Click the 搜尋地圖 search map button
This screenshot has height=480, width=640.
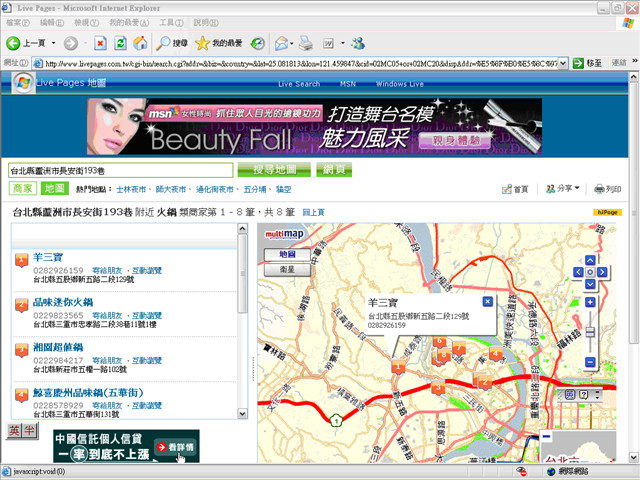[274, 169]
